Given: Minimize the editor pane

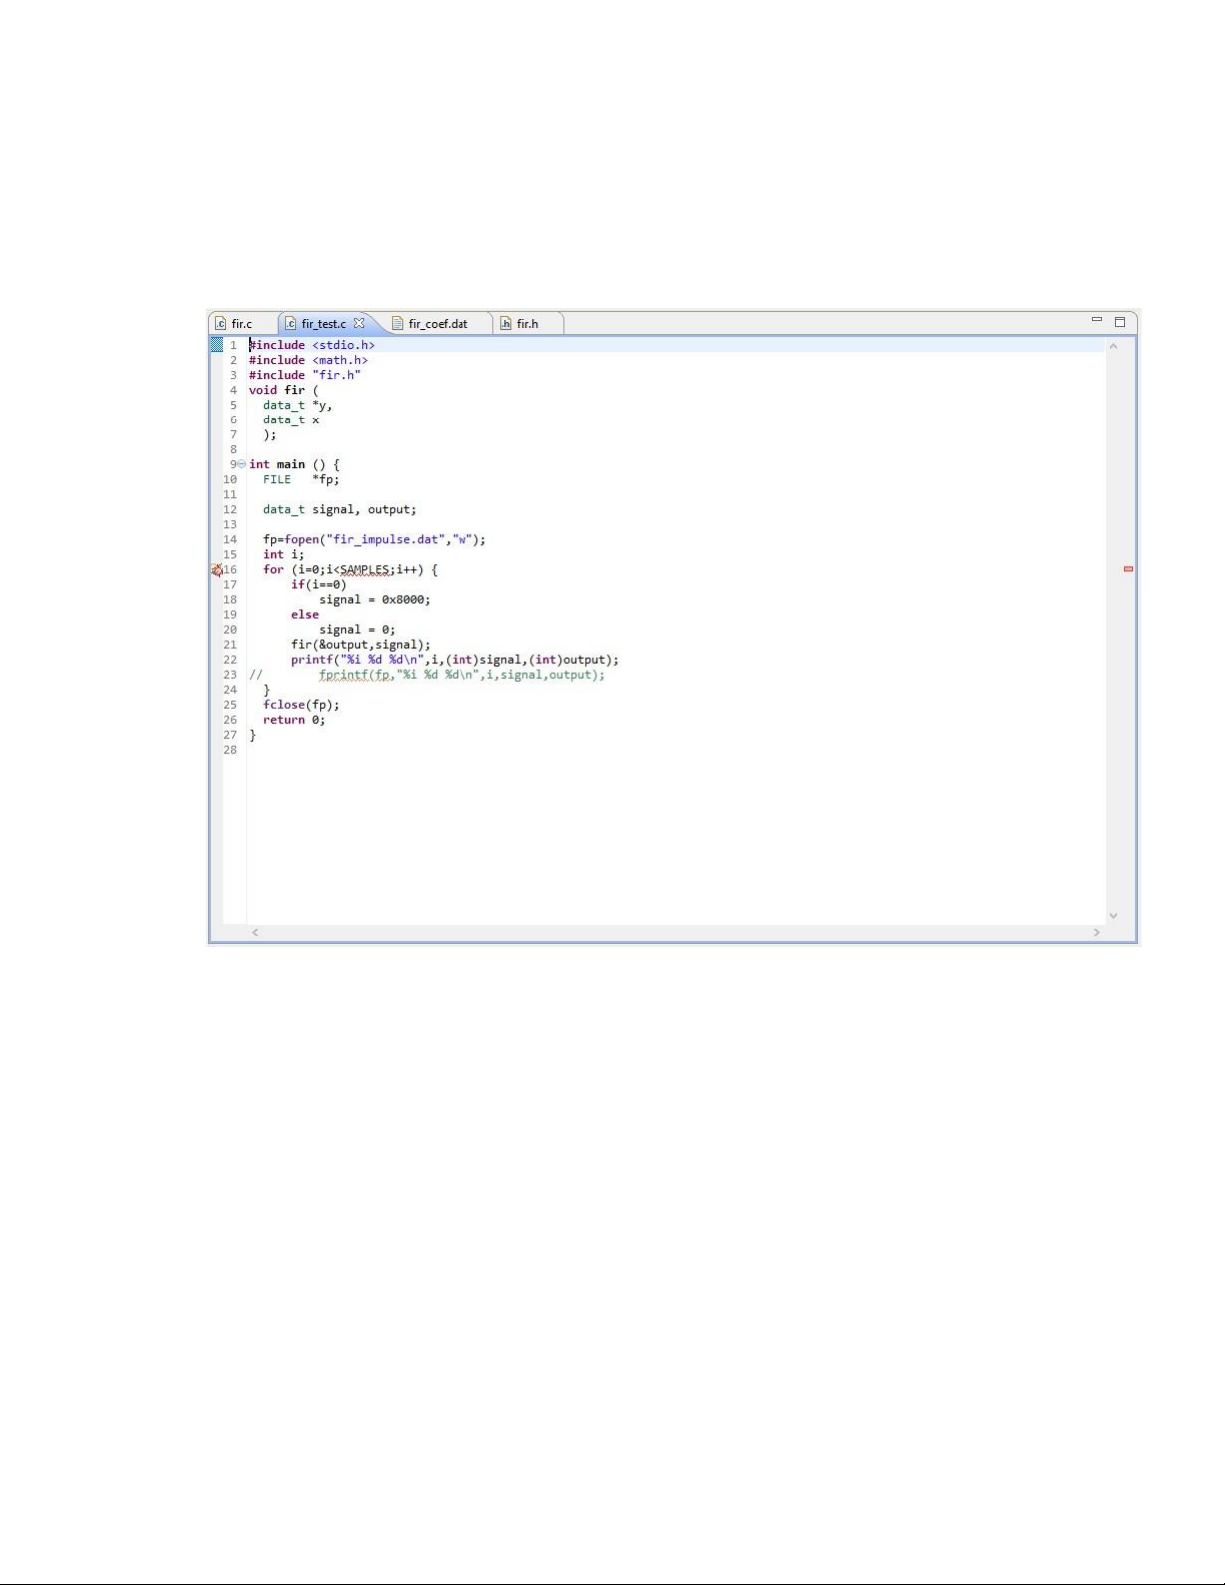Looking at the screenshot, I should tap(1097, 321).
